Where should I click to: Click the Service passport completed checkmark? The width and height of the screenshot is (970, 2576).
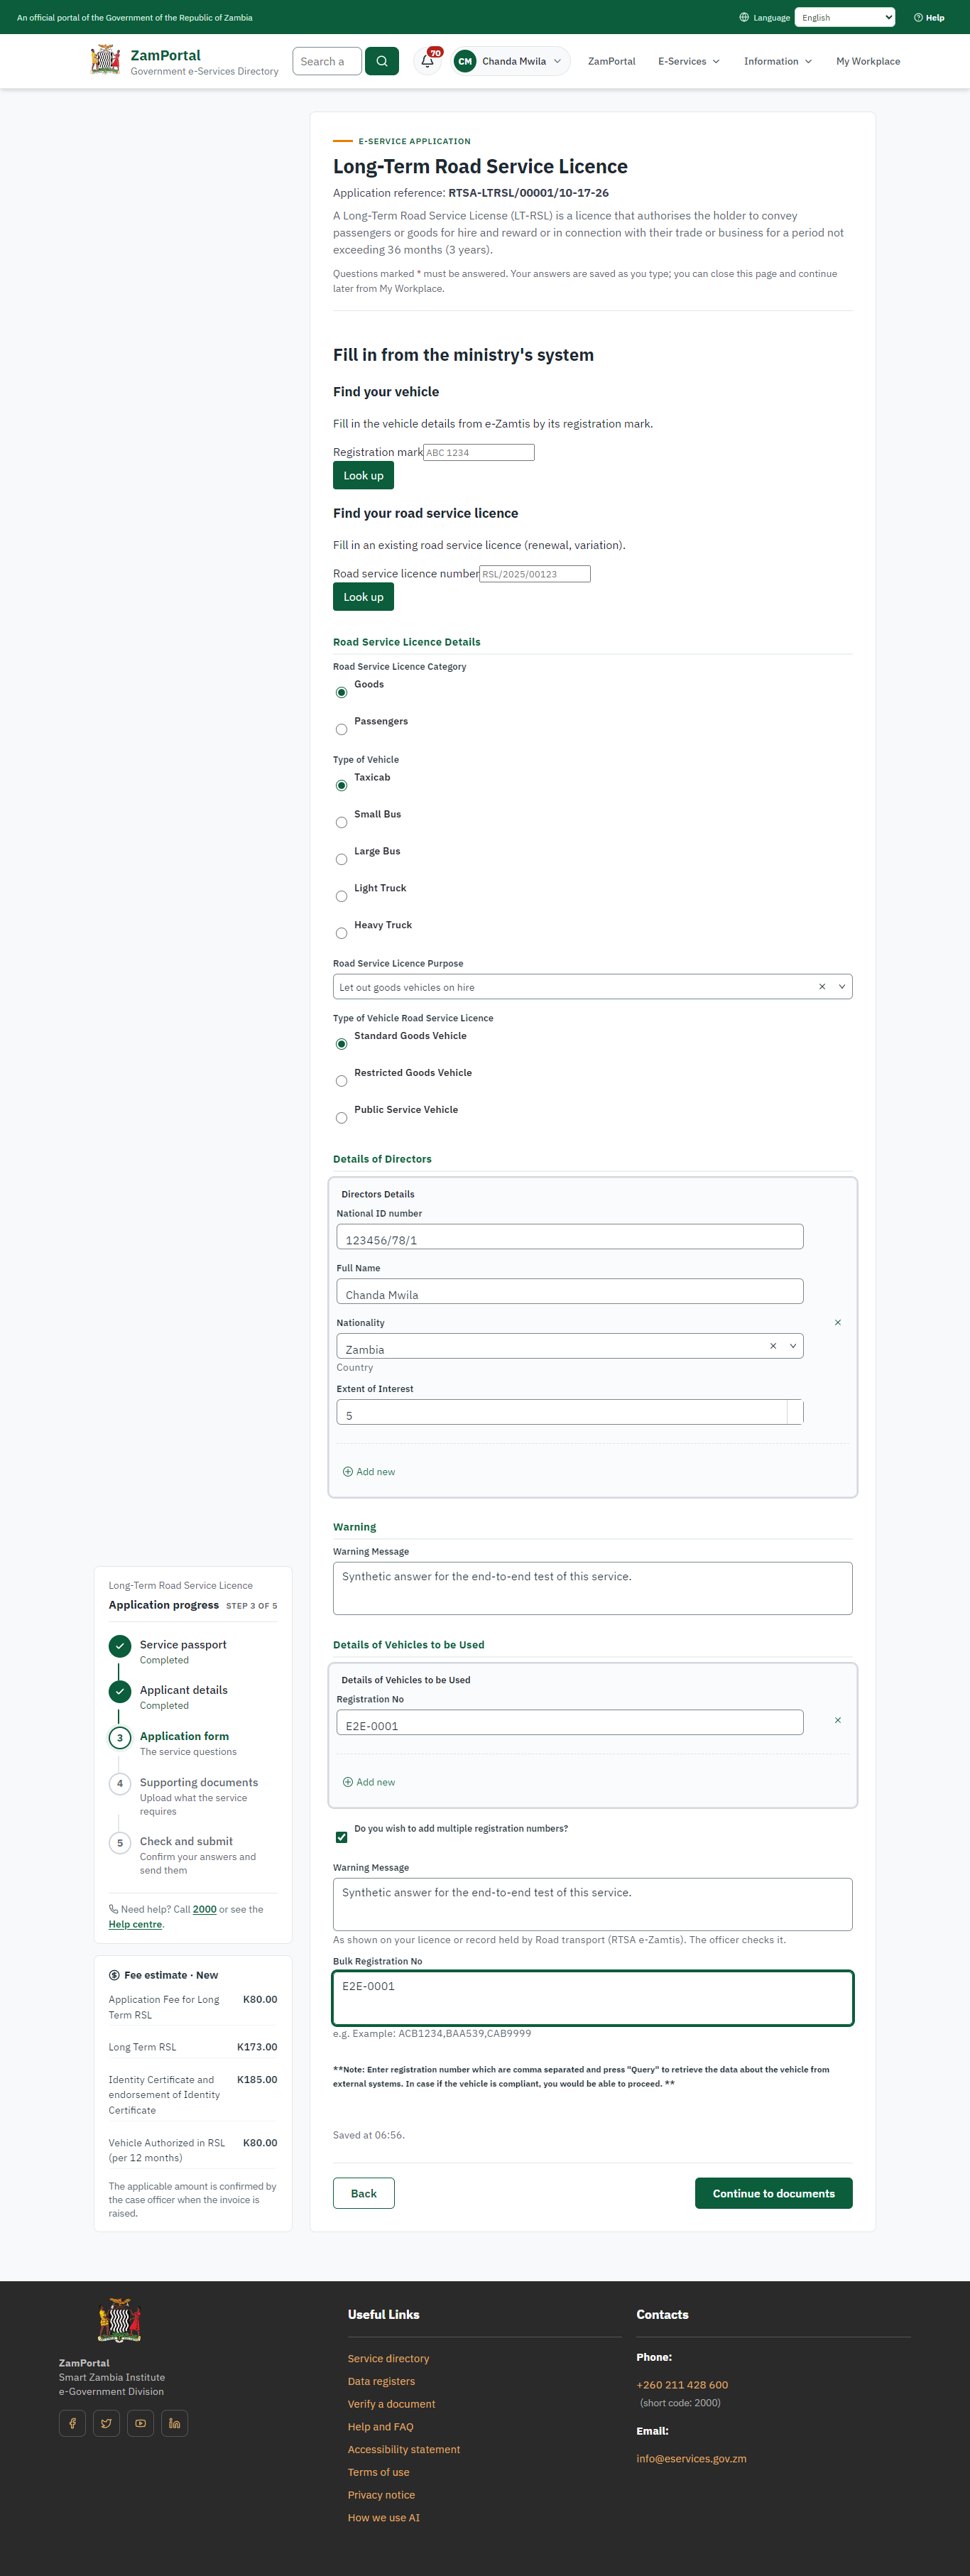click(x=120, y=1645)
